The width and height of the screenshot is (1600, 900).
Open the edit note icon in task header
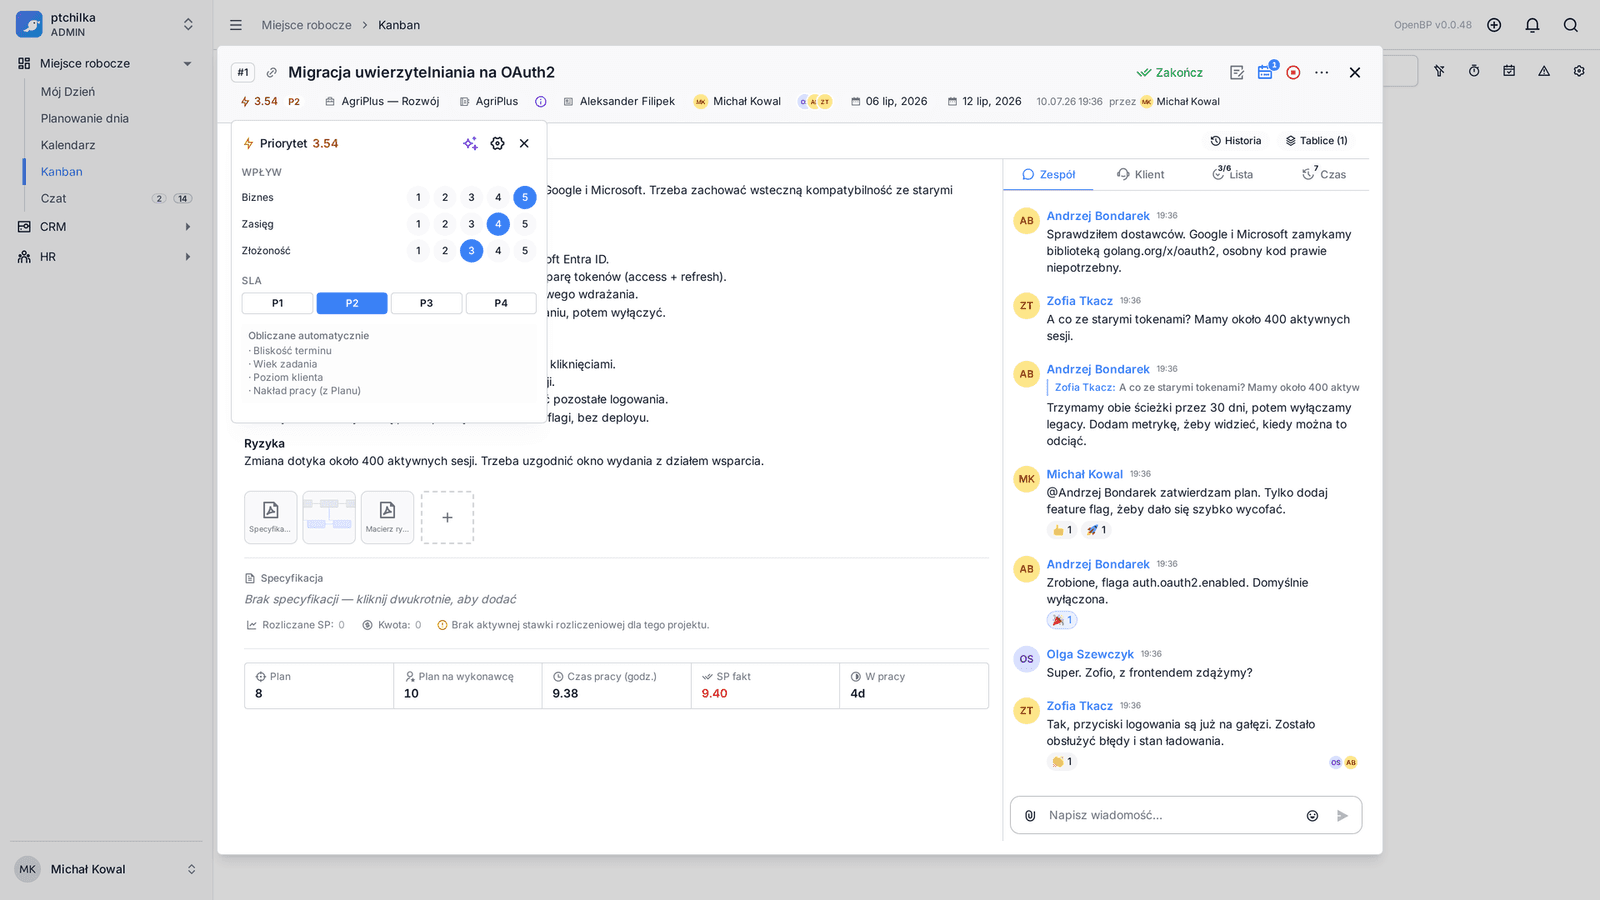tap(1237, 72)
